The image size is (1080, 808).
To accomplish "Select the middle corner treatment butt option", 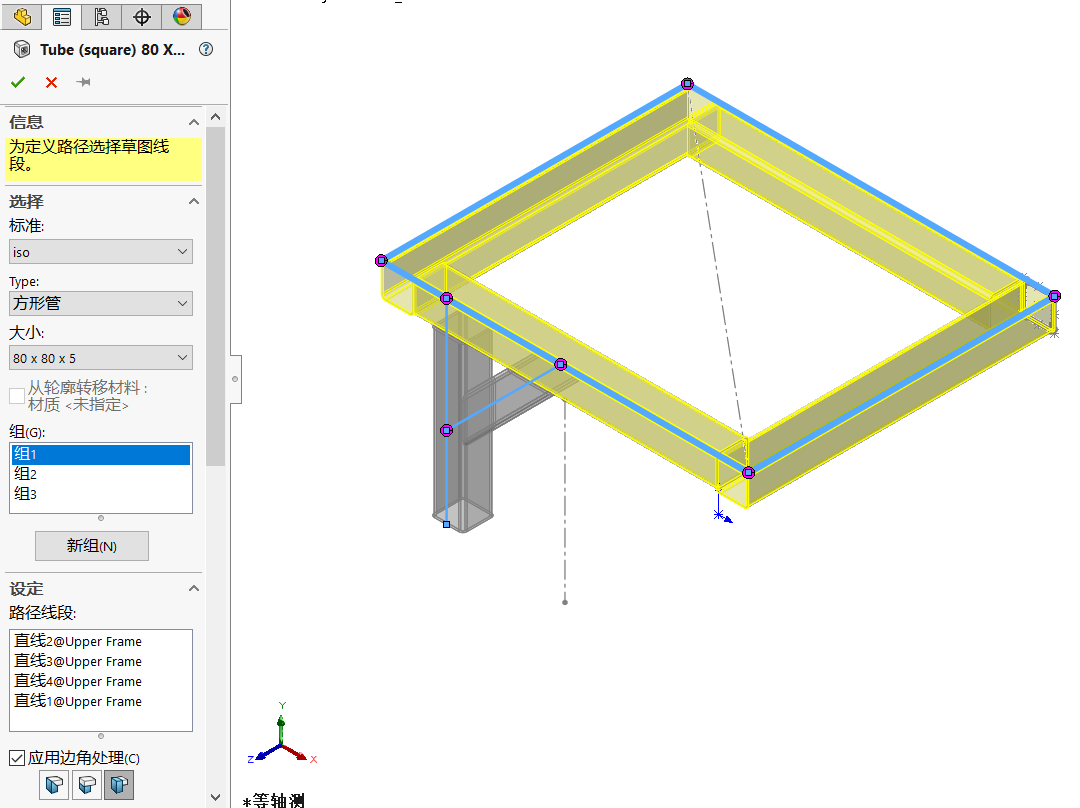I will point(86,785).
